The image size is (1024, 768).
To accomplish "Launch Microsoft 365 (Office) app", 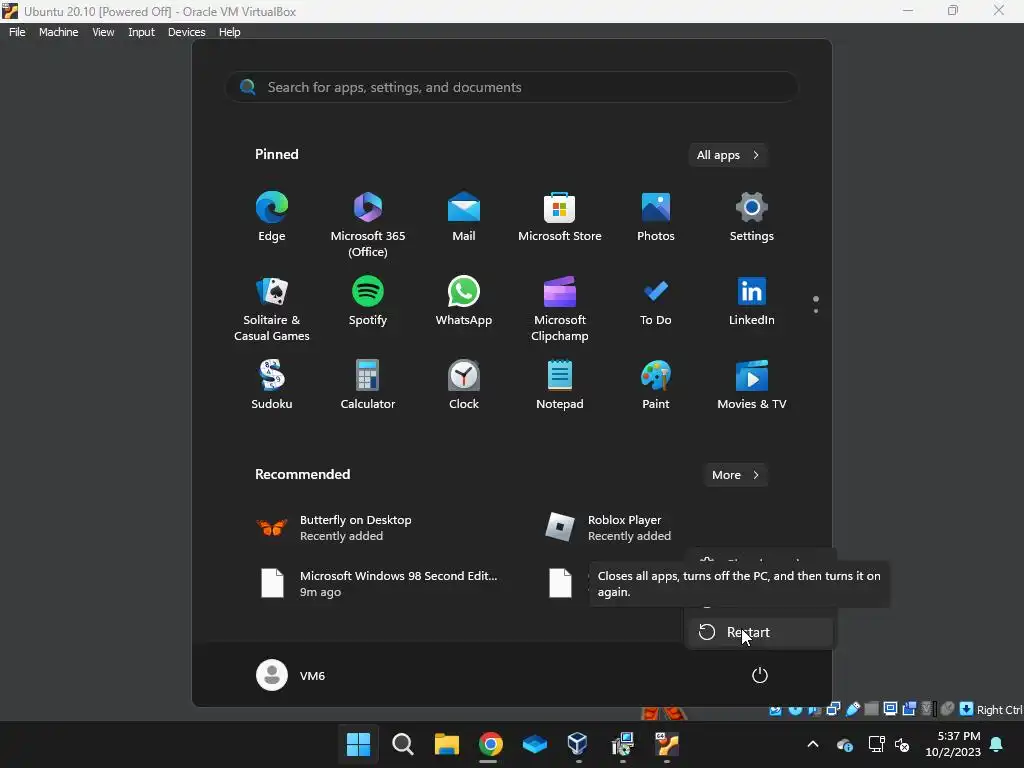I will [368, 224].
